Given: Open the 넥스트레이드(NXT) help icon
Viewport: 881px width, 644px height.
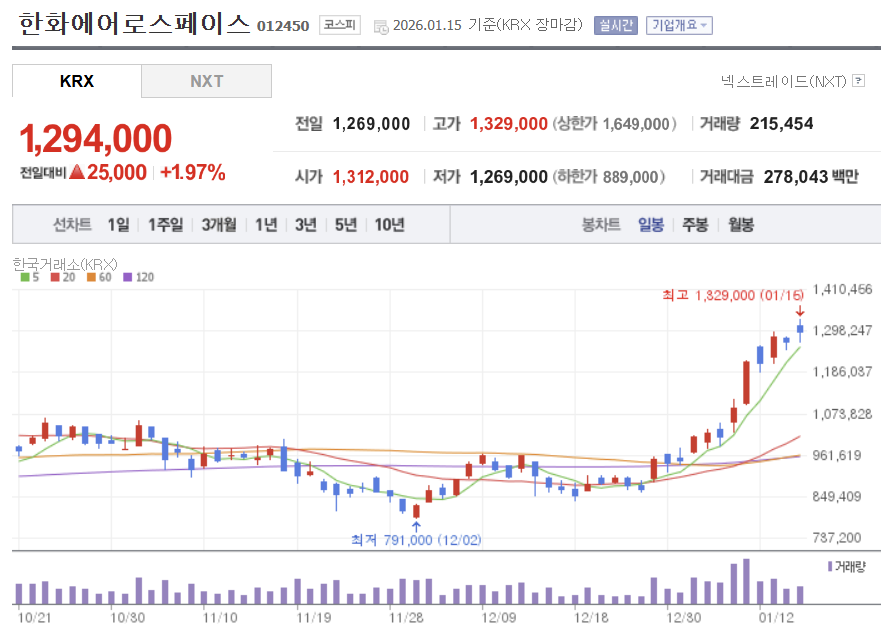Looking at the screenshot, I should (858, 80).
